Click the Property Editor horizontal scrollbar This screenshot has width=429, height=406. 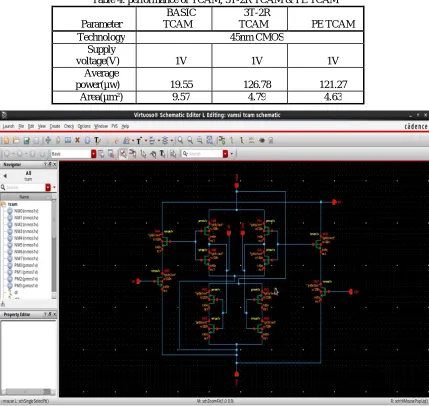coord(28,392)
